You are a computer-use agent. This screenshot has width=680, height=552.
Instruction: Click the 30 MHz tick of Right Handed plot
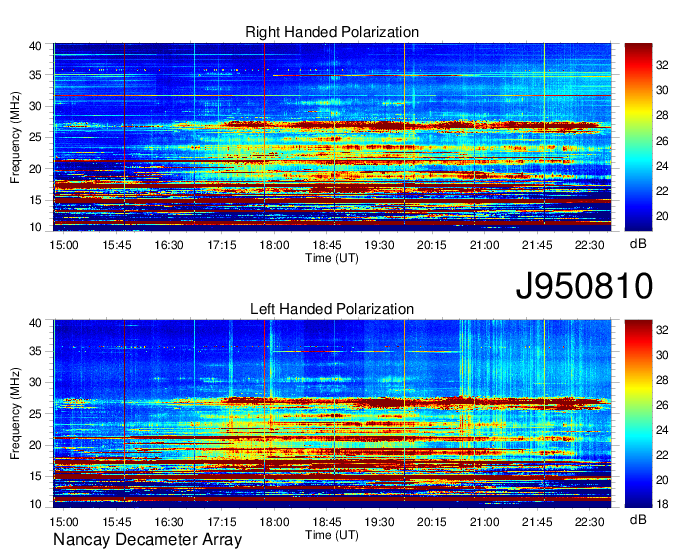[x=35, y=106]
